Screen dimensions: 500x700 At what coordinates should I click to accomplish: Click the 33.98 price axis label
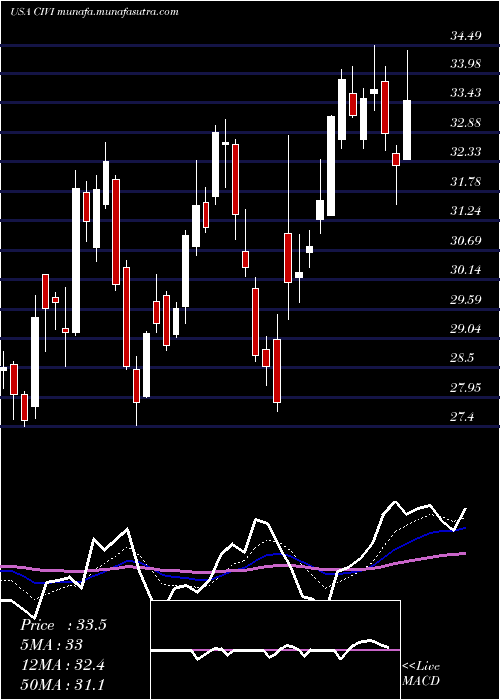tap(466, 64)
